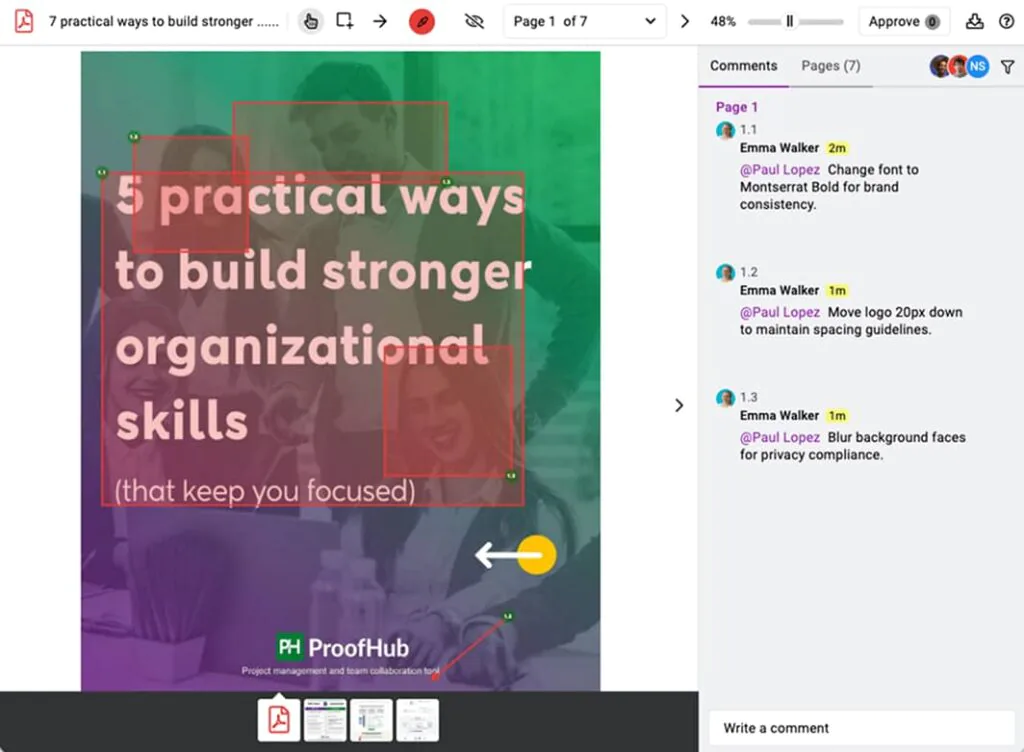Screen dimensions: 1024x752
Task: Switch to the Pages (7) tab
Action: click(830, 66)
